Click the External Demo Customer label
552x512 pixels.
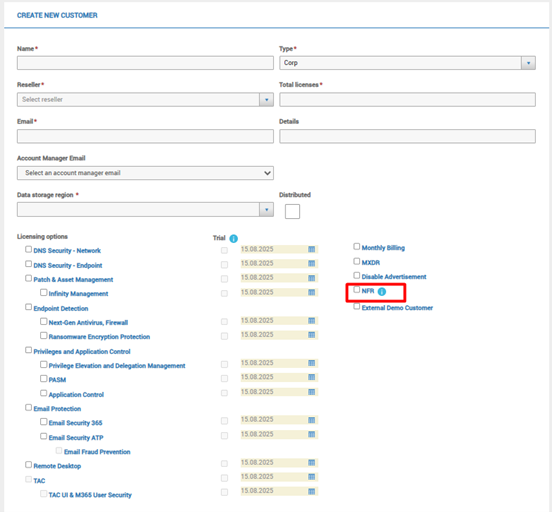[397, 308]
